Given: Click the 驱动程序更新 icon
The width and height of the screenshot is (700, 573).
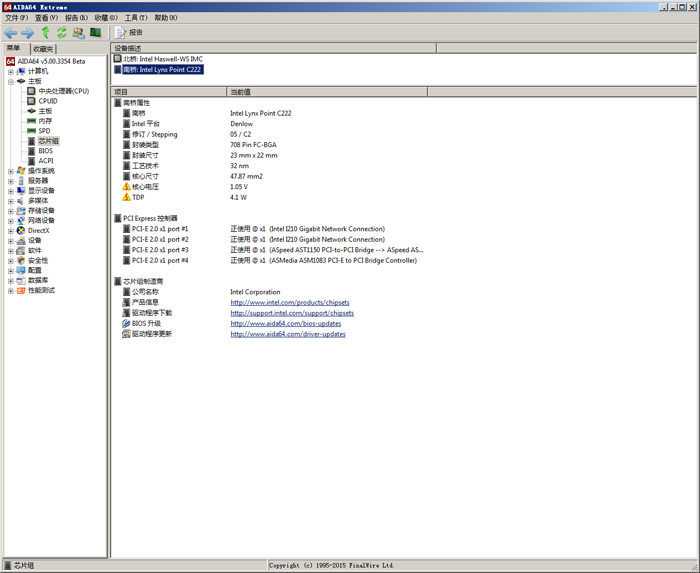Looking at the screenshot, I should 126,334.
